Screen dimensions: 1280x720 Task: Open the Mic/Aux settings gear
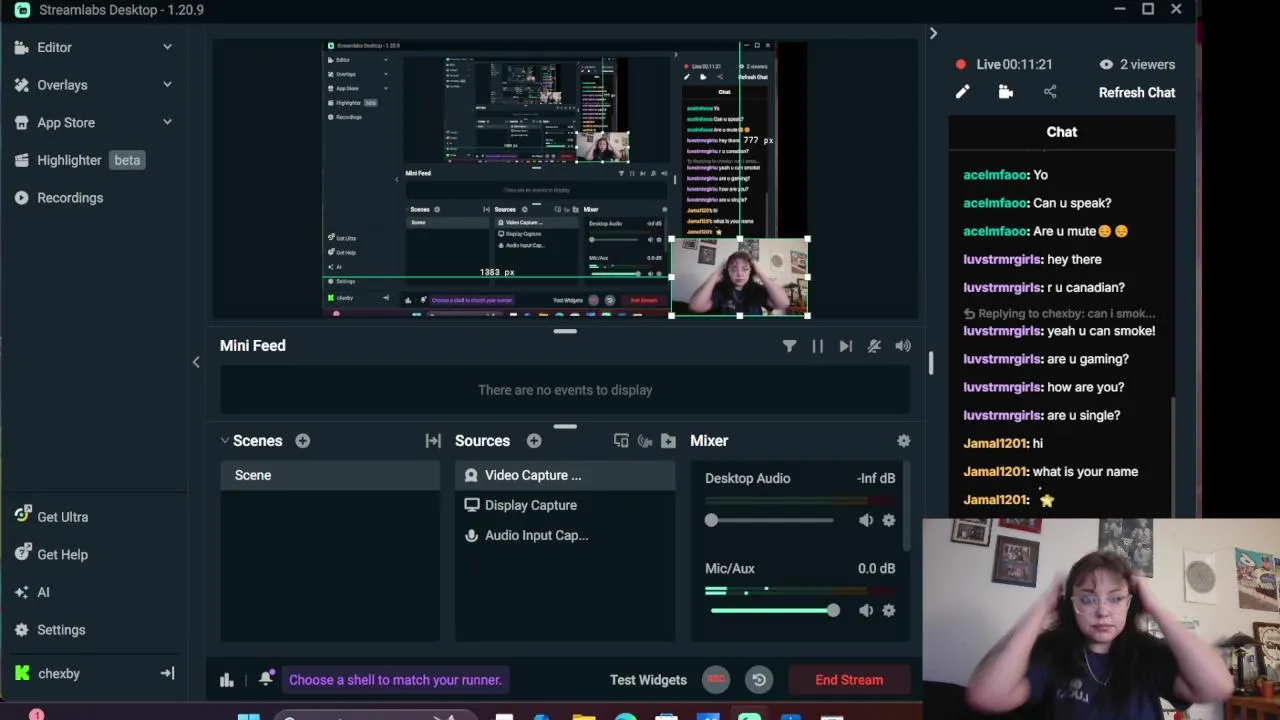[x=888, y=610]
